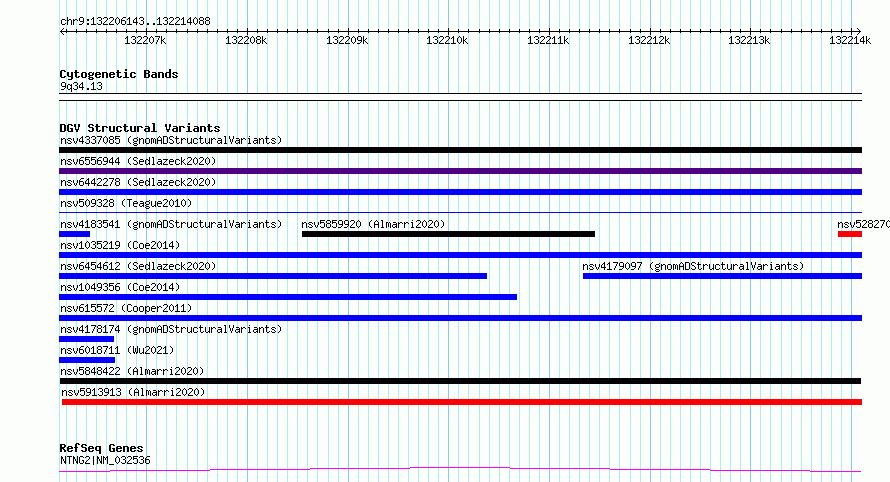
Task: Click the short red bar under nsv52827
Action: click(850, 234)
